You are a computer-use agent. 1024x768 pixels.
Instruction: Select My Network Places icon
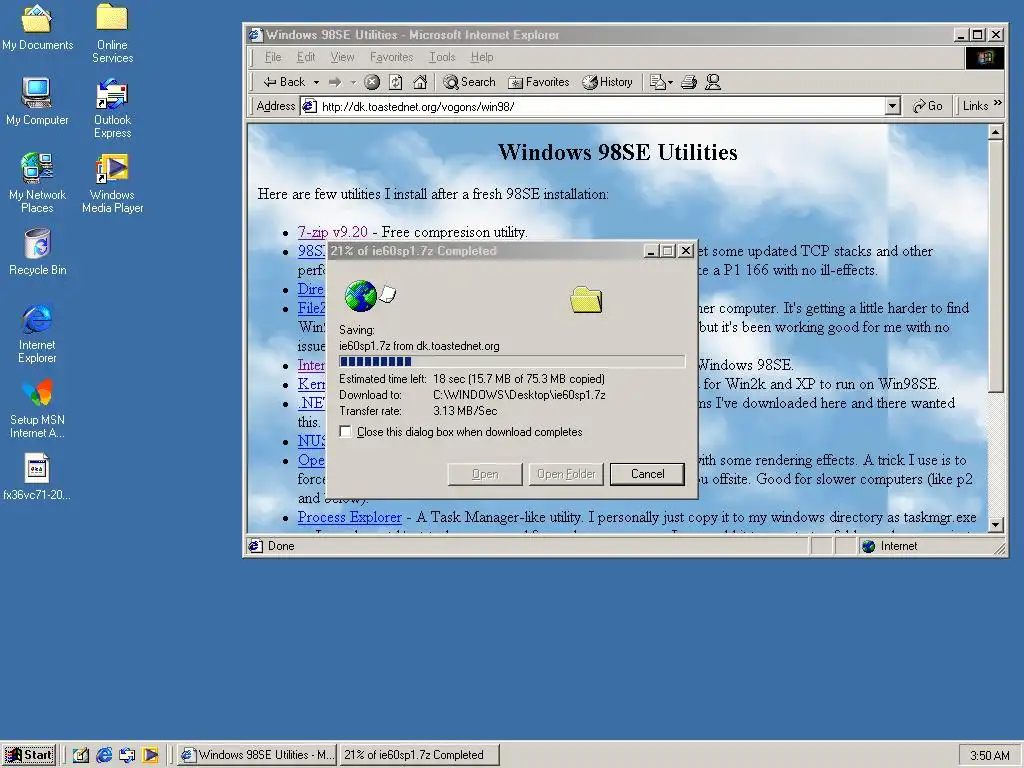[37, 183]
